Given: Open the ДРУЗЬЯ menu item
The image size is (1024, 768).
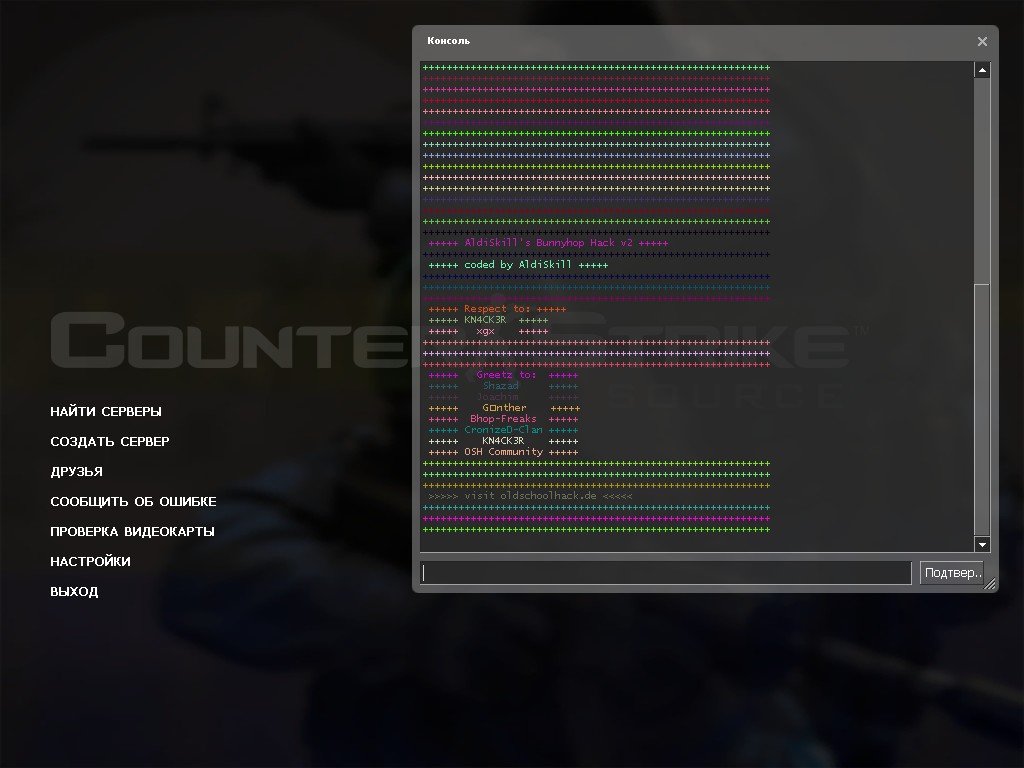Looking at the screenshot, I should tap(76, 472).
